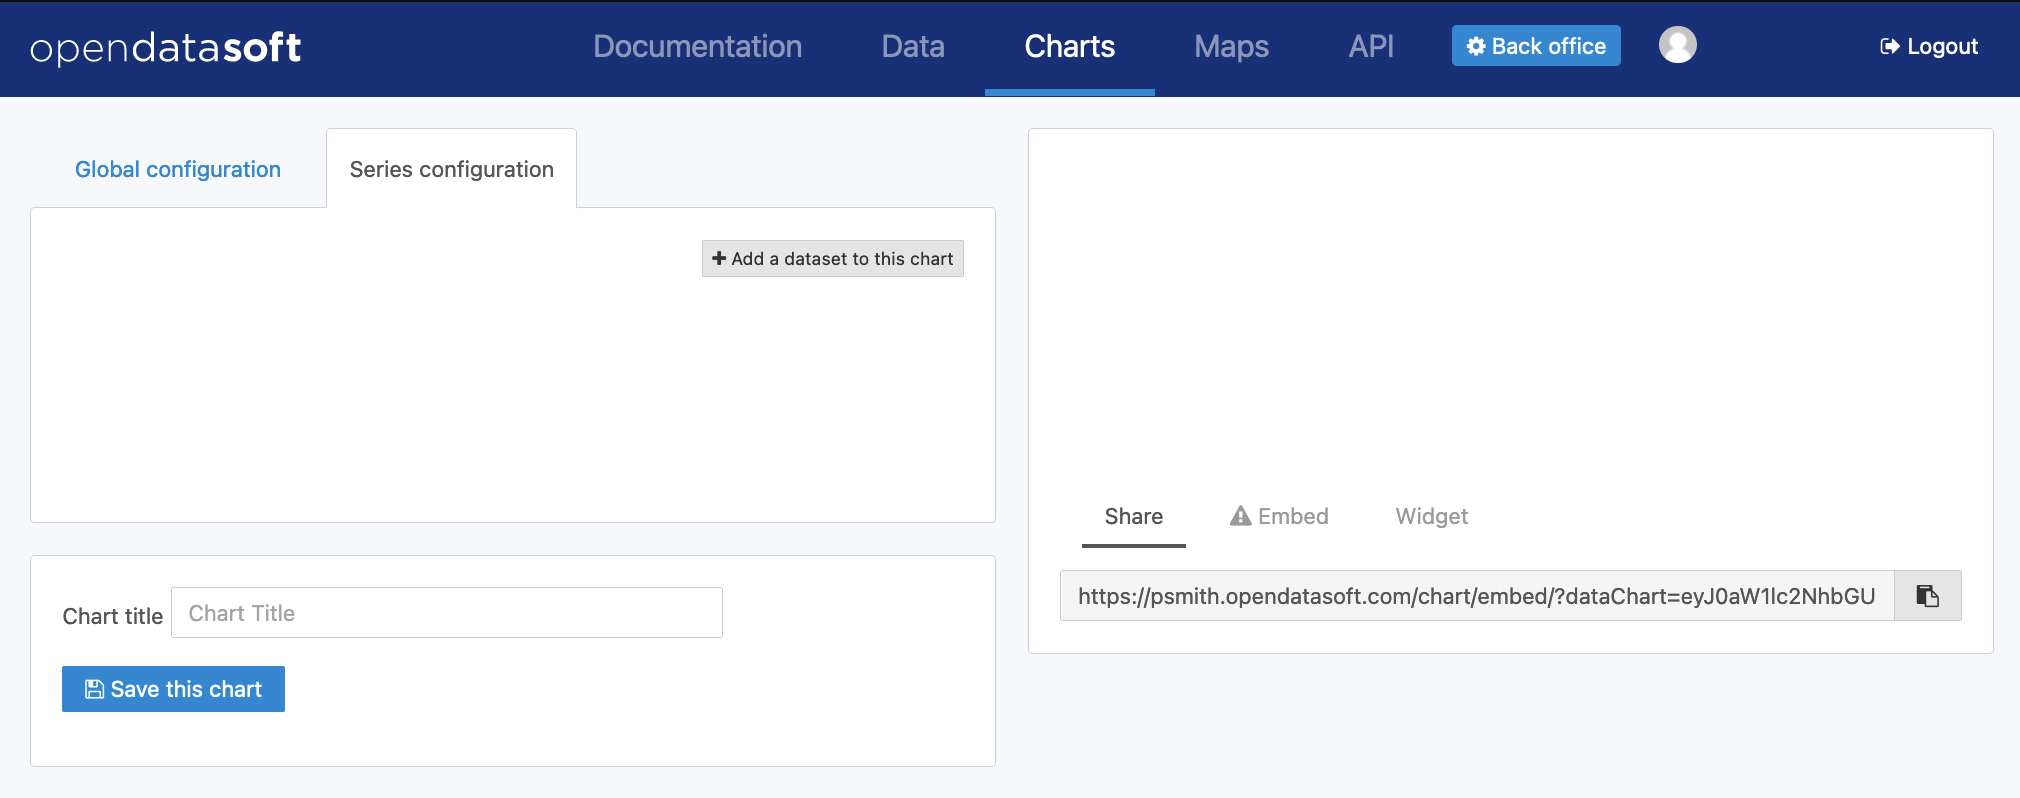
Task: Click the Logout arrow icon
Action: click(1889, 46)
